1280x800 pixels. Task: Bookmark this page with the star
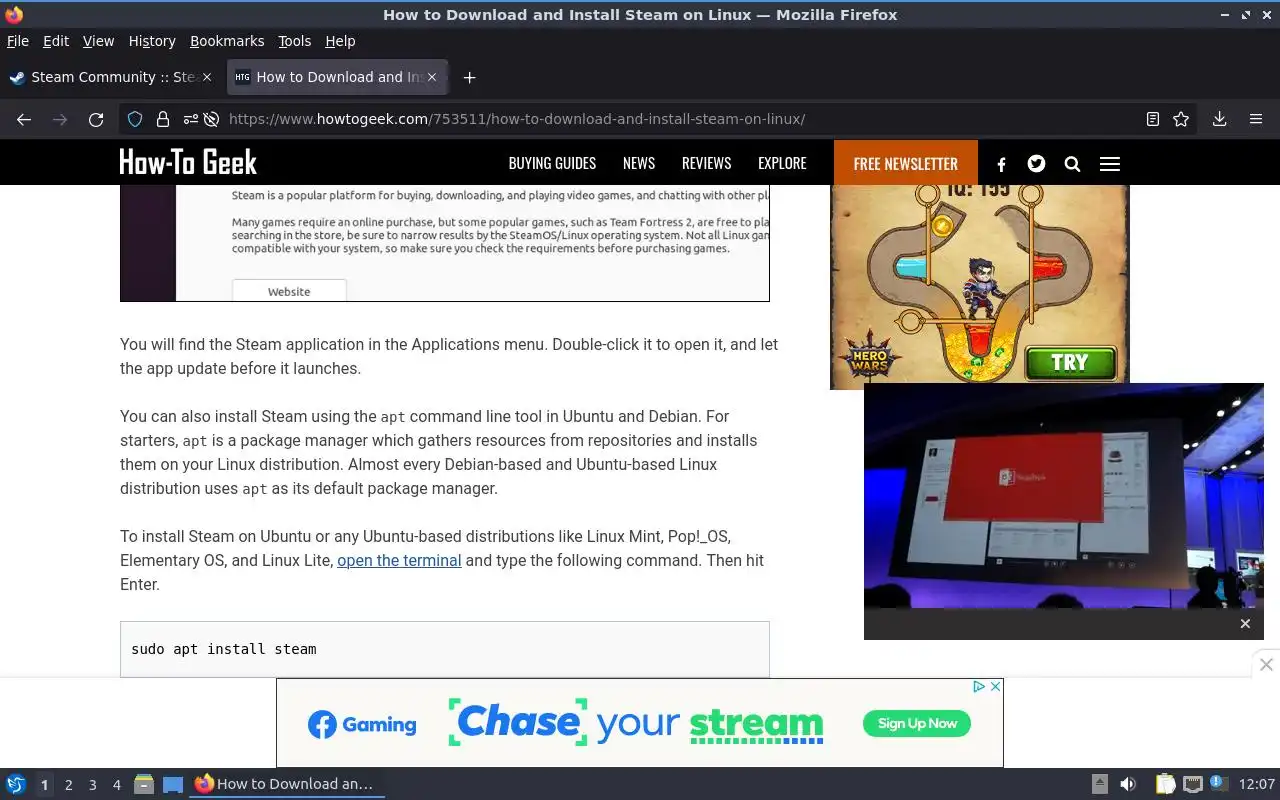(1181, 119)
